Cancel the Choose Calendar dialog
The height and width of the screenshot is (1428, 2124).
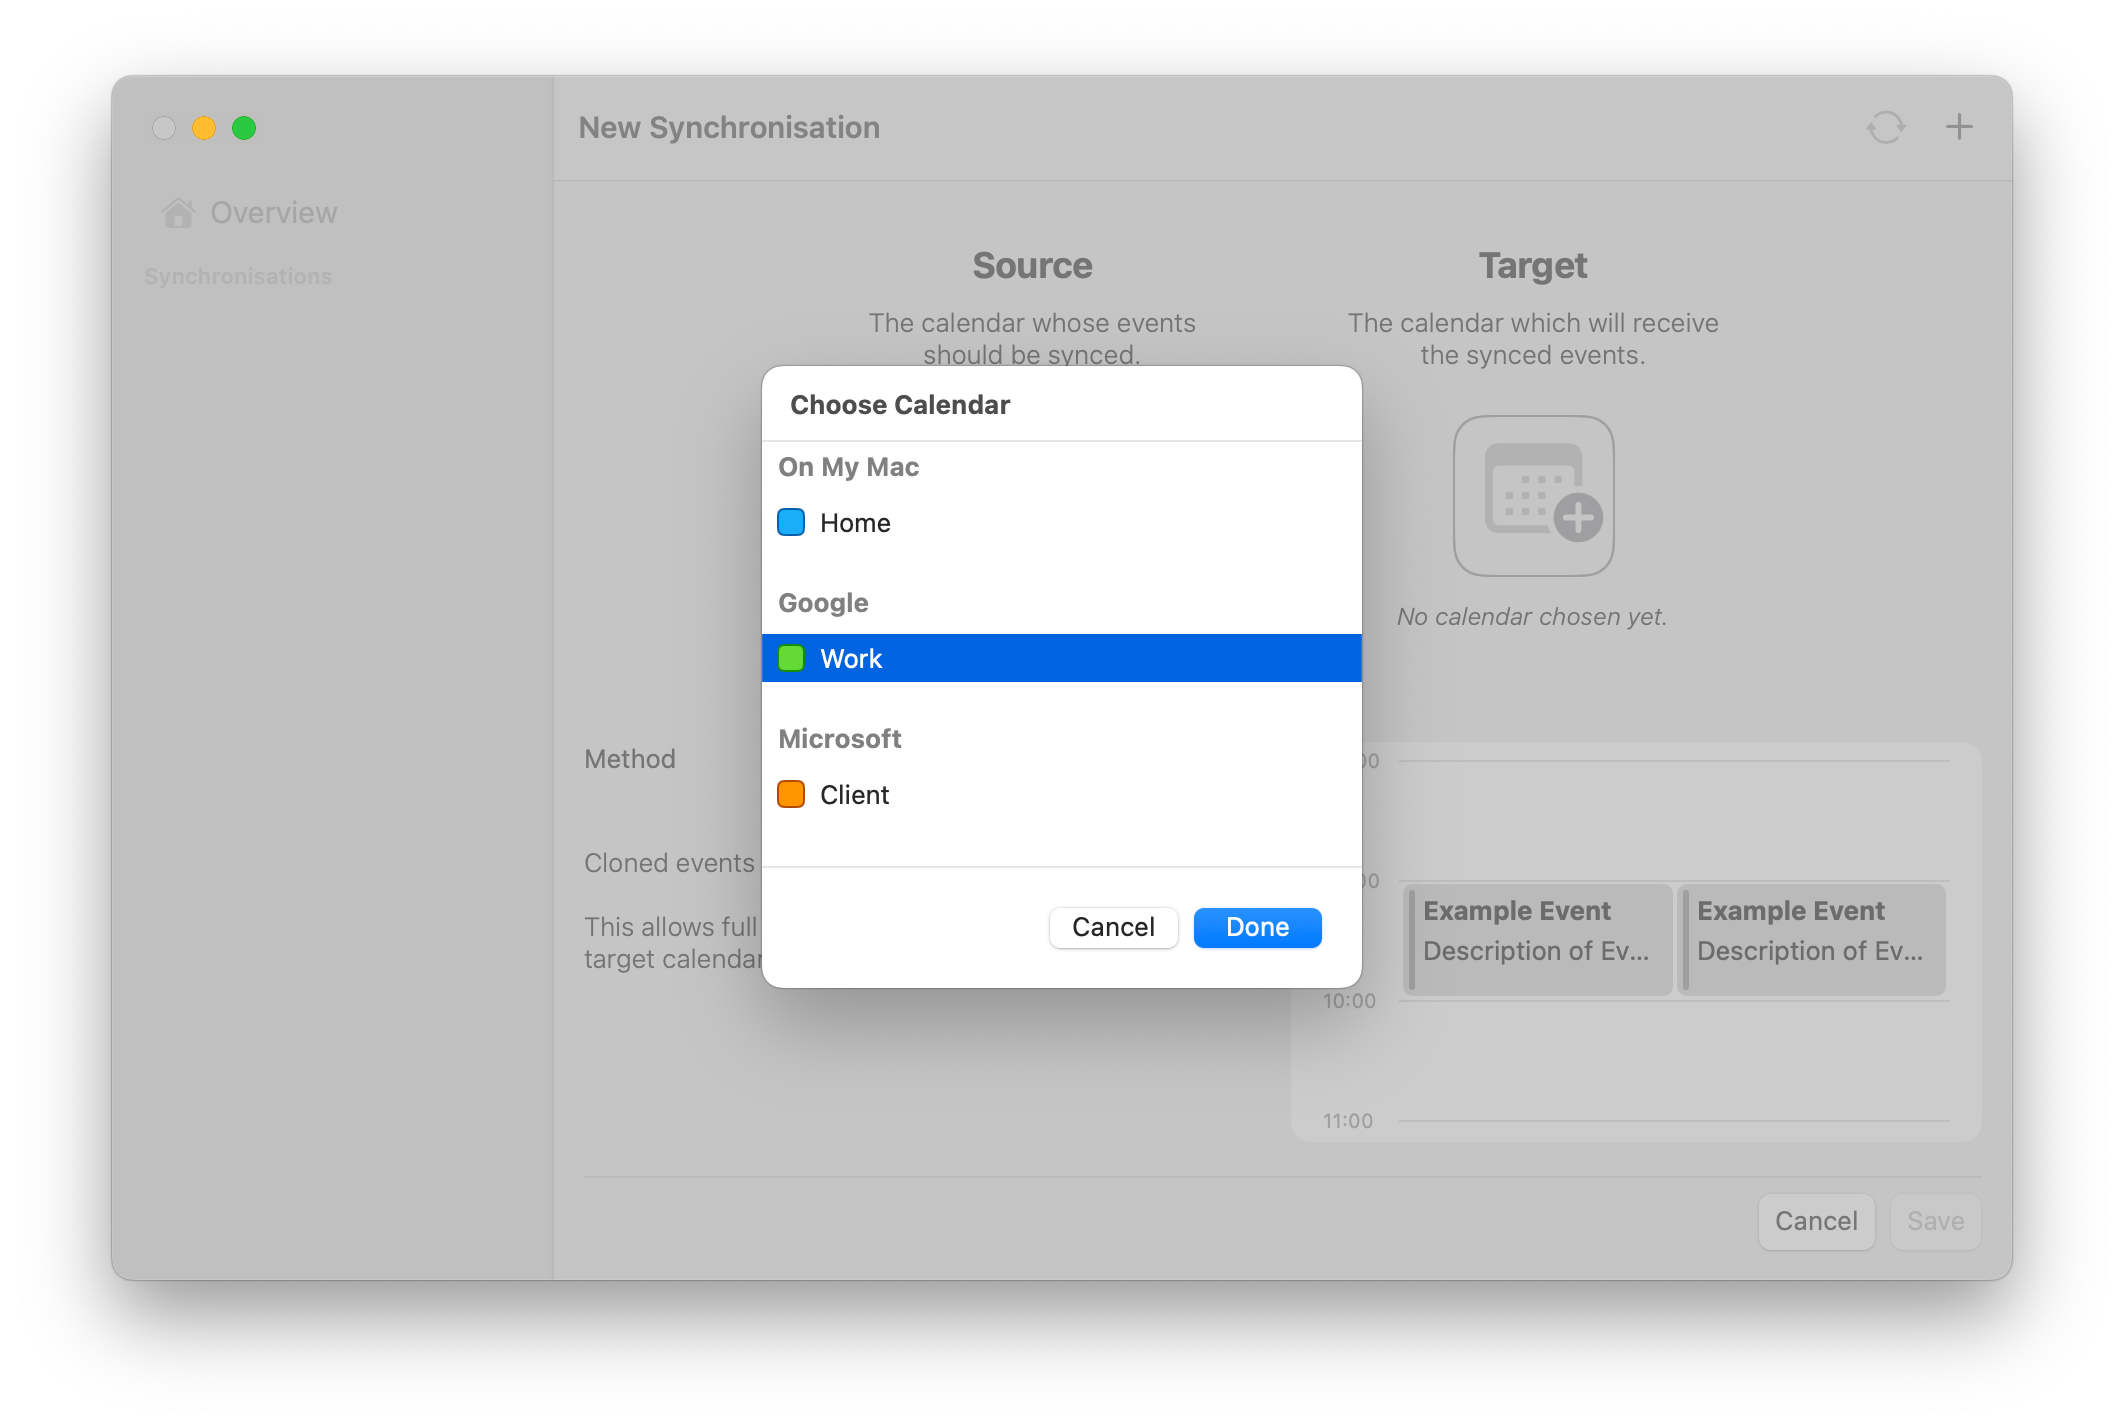1113,927
